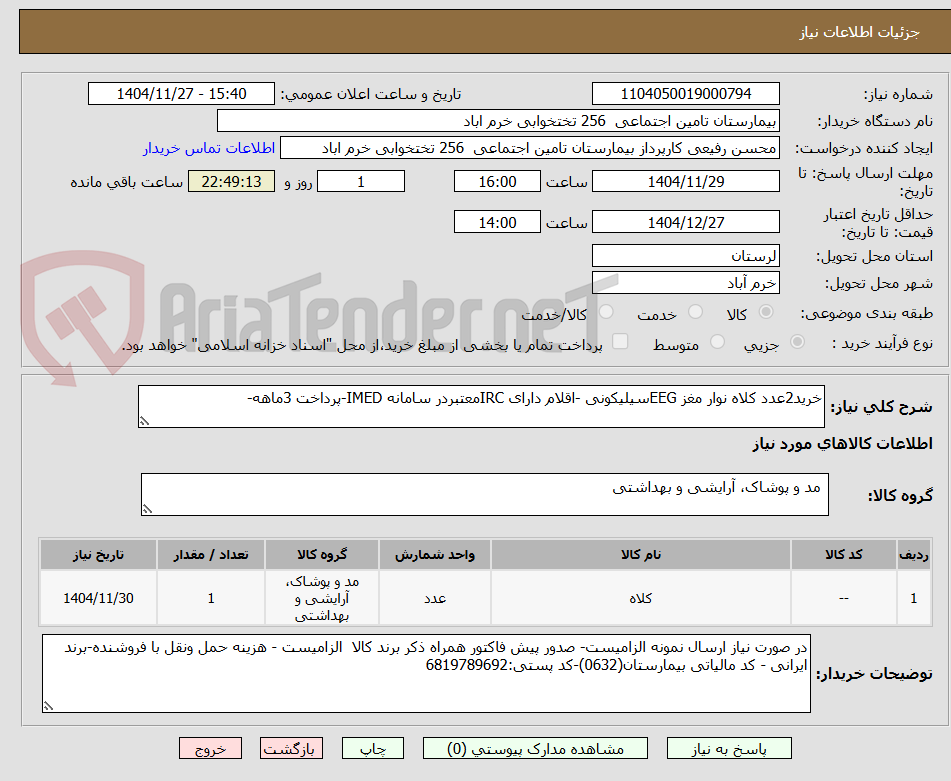Click the نام دستگاه خریدار field

coord(498,121)
